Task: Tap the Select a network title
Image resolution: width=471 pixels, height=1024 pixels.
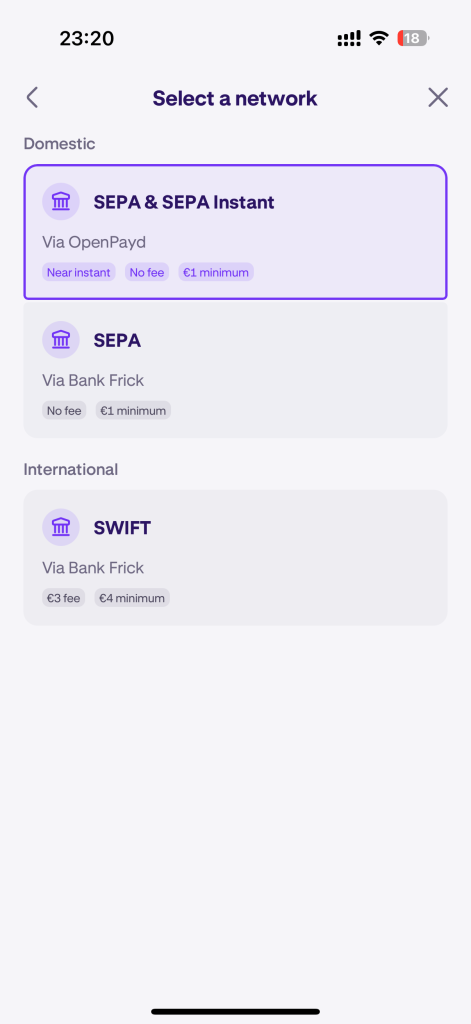Action: pyautogui.click(x=235, y=98)
